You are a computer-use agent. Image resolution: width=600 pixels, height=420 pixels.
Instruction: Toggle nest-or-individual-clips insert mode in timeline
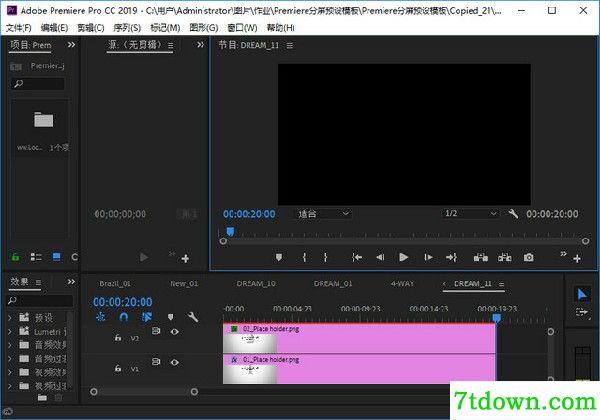point(101,317)
